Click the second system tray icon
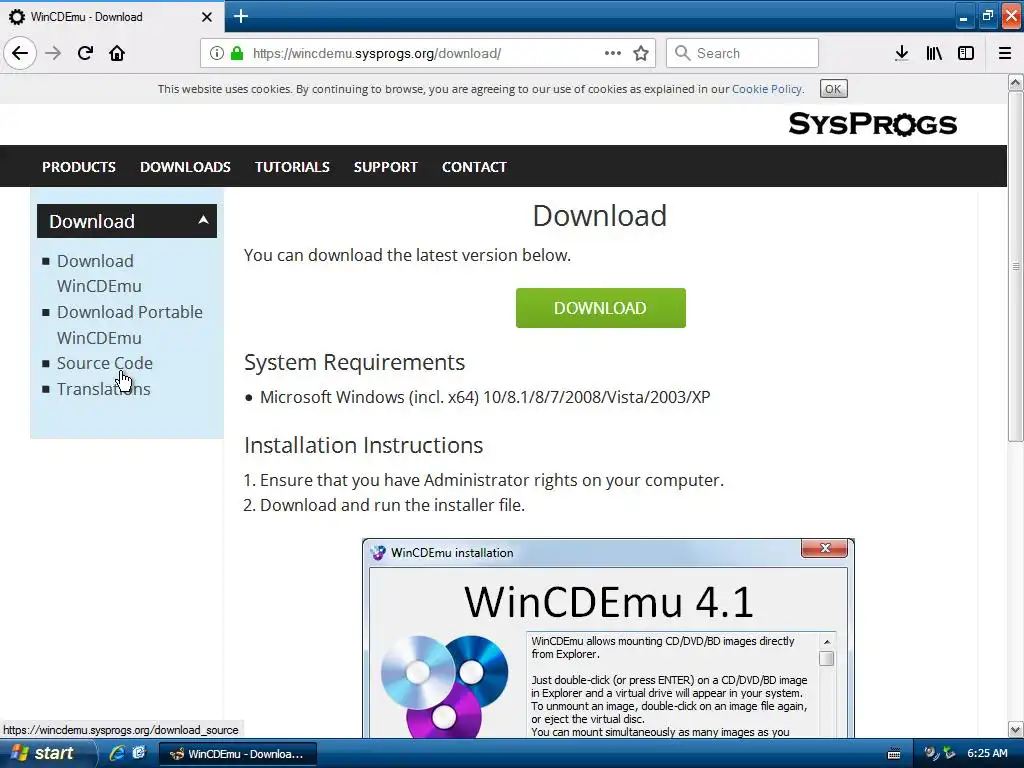The image size is (1024, 768). coord(949,754)
